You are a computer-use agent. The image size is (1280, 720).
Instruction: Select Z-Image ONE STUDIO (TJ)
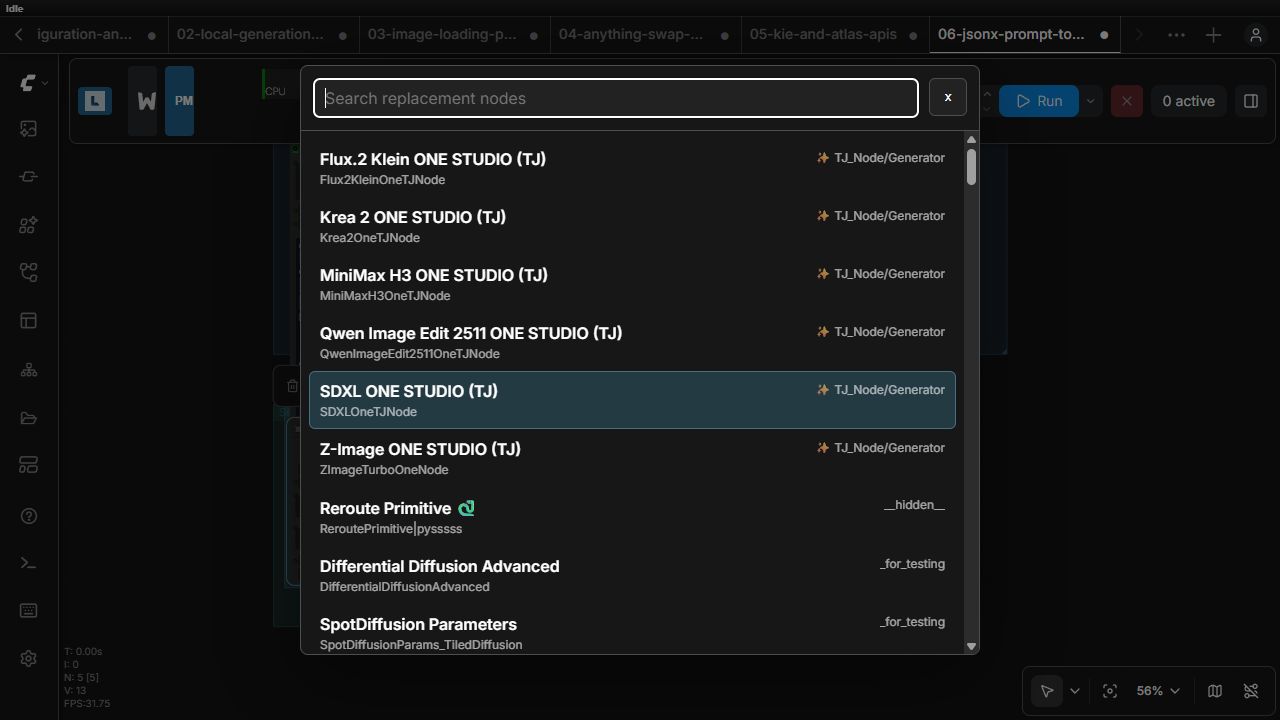tap(632, 458)
